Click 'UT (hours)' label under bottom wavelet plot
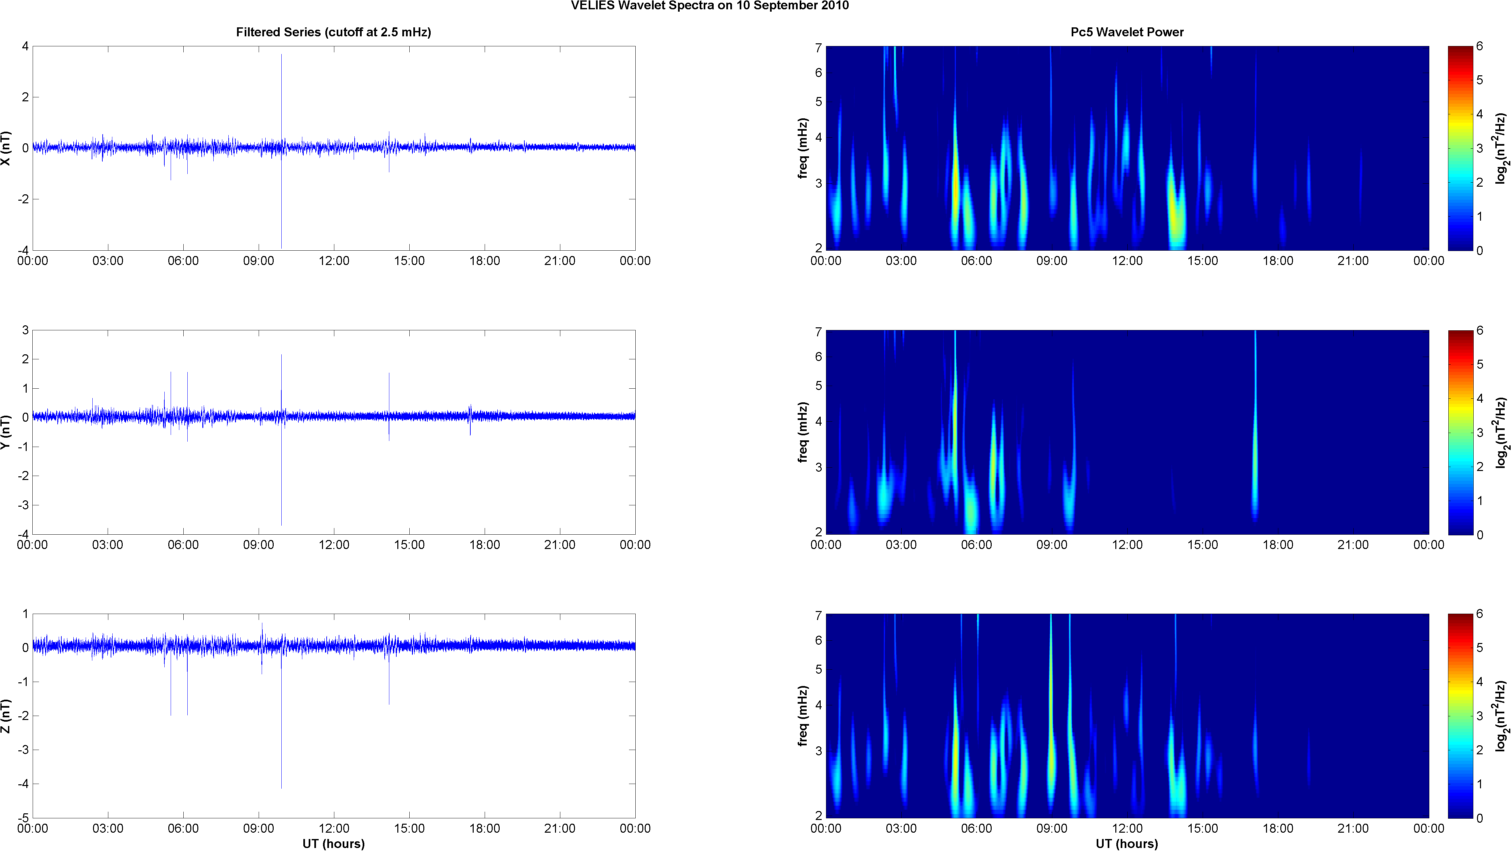1511x851 pixels. 1127,844
